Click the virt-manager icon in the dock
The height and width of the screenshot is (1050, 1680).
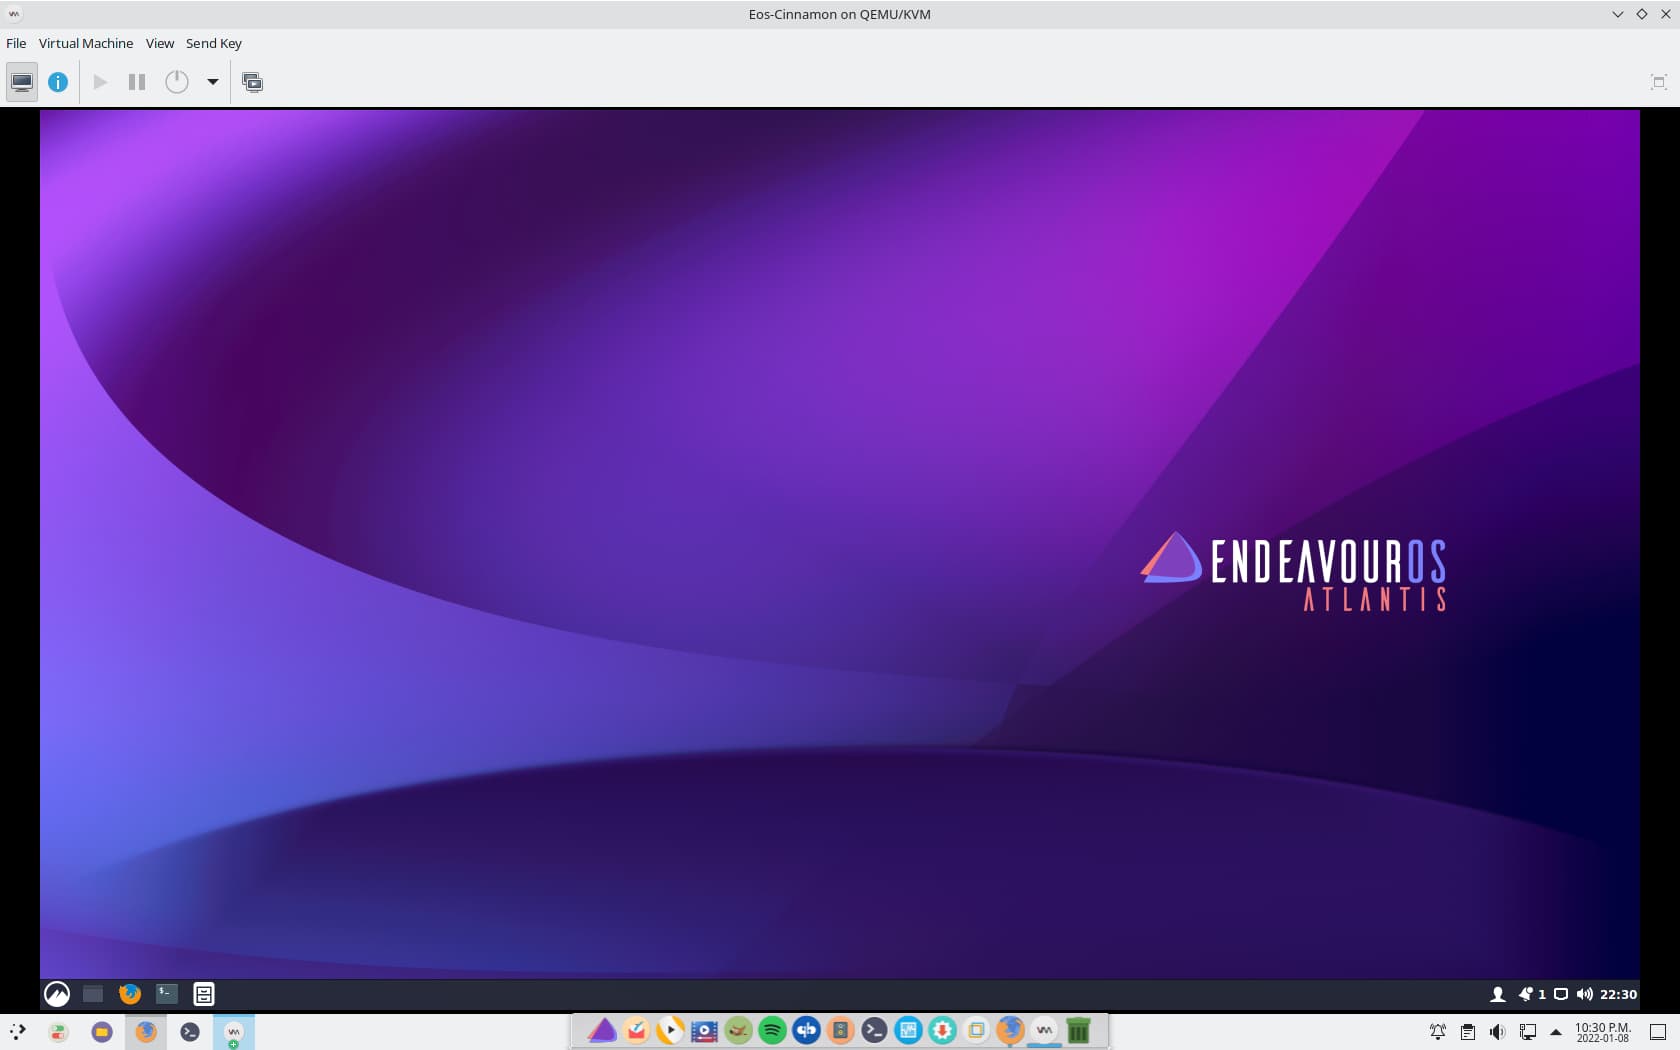(x=1045, y=1030)
